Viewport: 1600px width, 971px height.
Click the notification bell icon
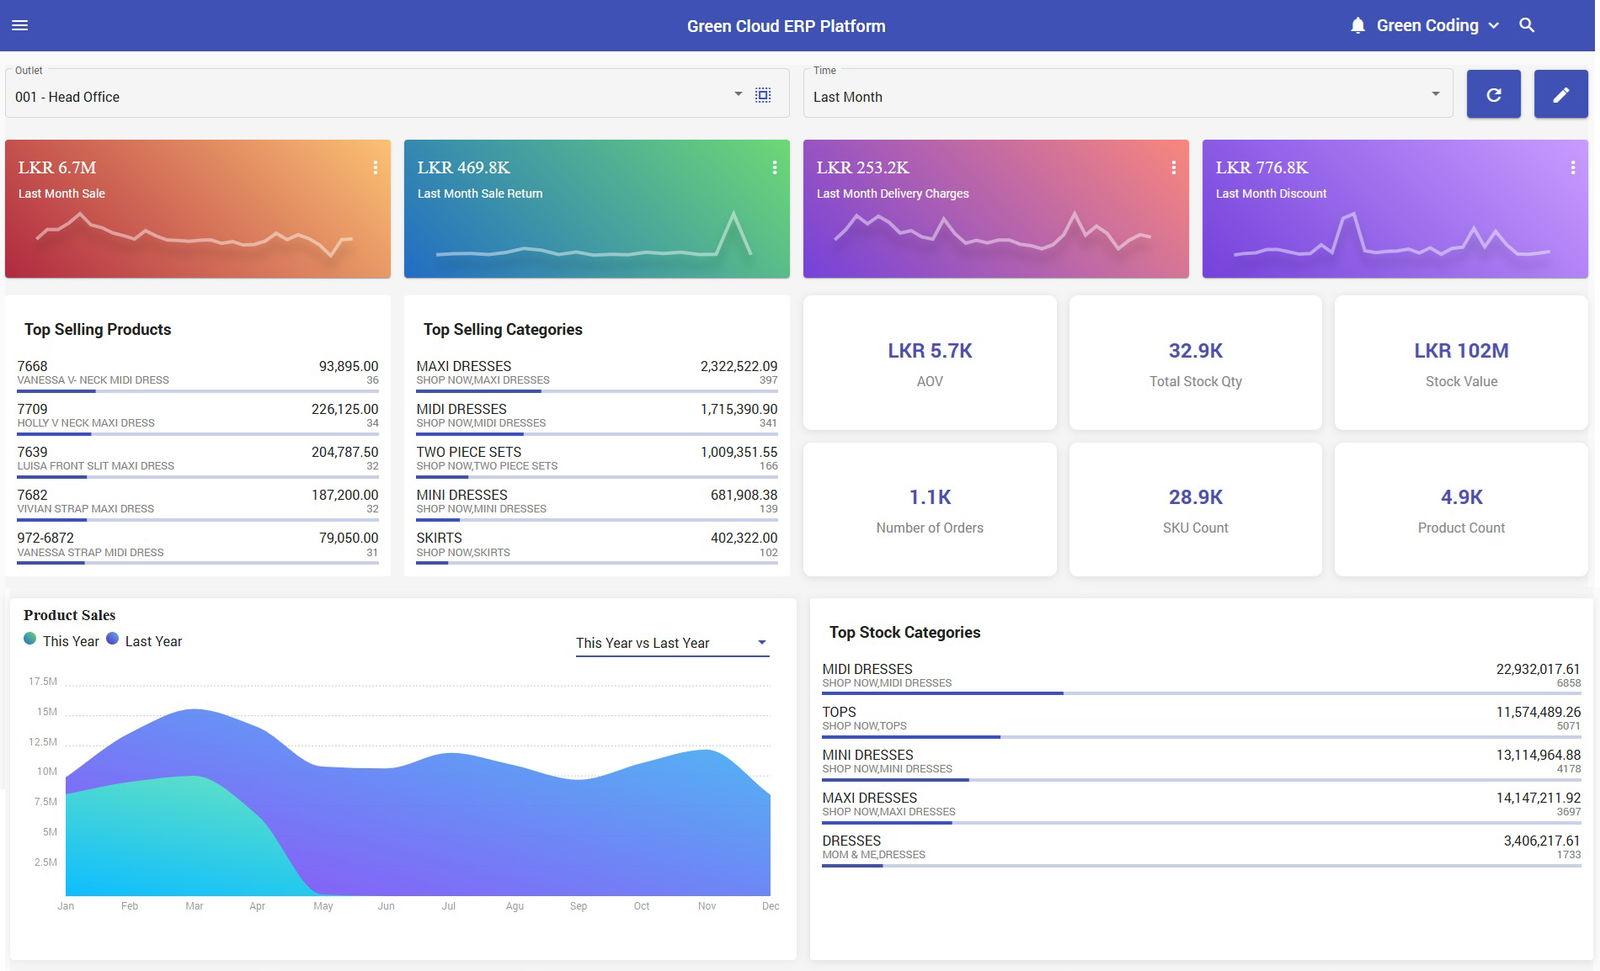[1357, 24]
